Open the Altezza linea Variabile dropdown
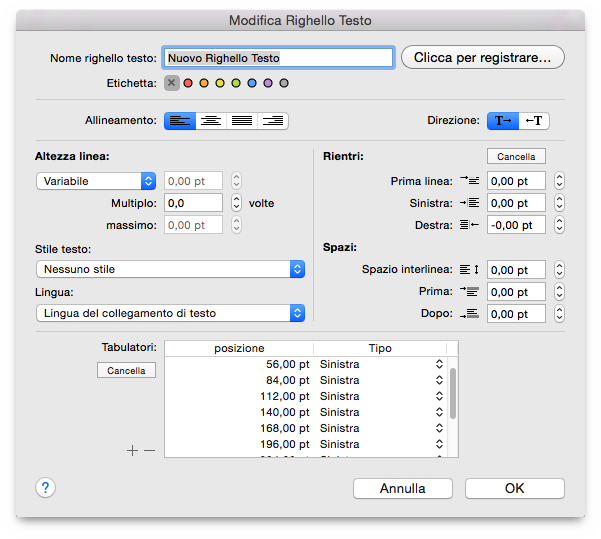 [x=96, y=181]
